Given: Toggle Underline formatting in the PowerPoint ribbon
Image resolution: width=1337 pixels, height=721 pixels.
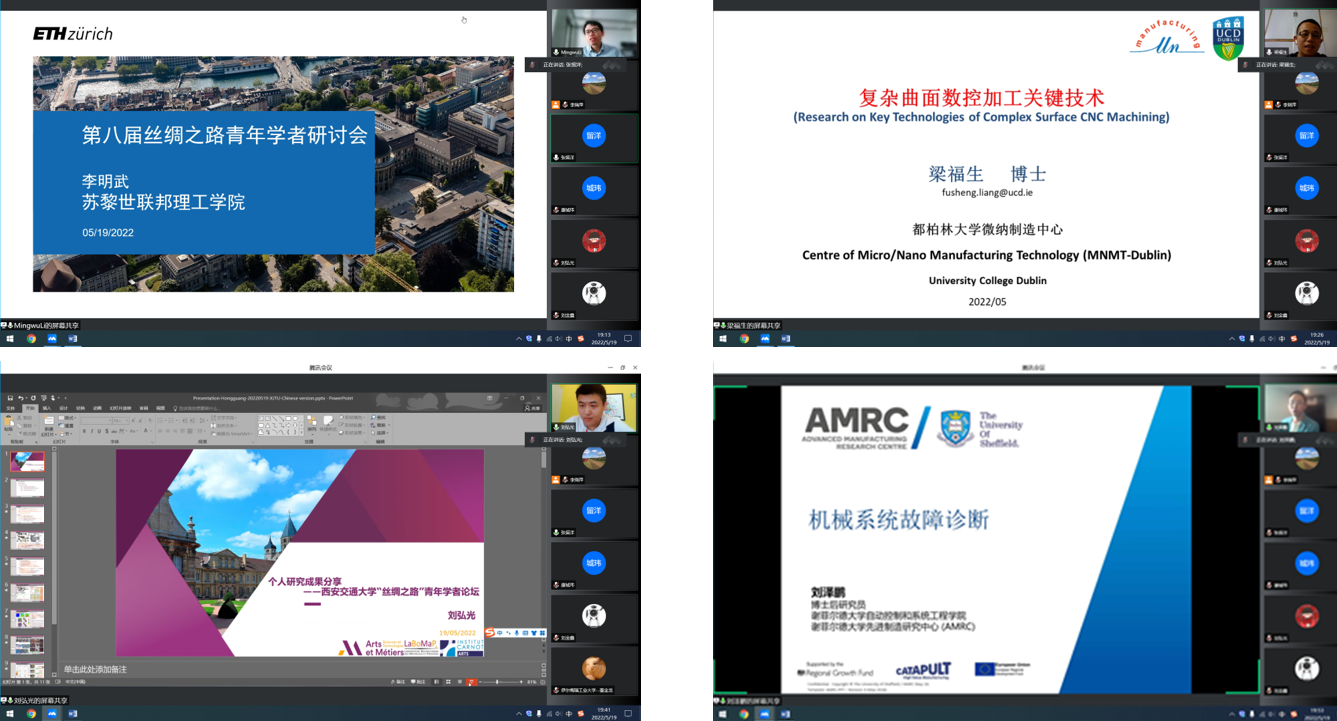Looking at the screenshot, I should (99, 432).
